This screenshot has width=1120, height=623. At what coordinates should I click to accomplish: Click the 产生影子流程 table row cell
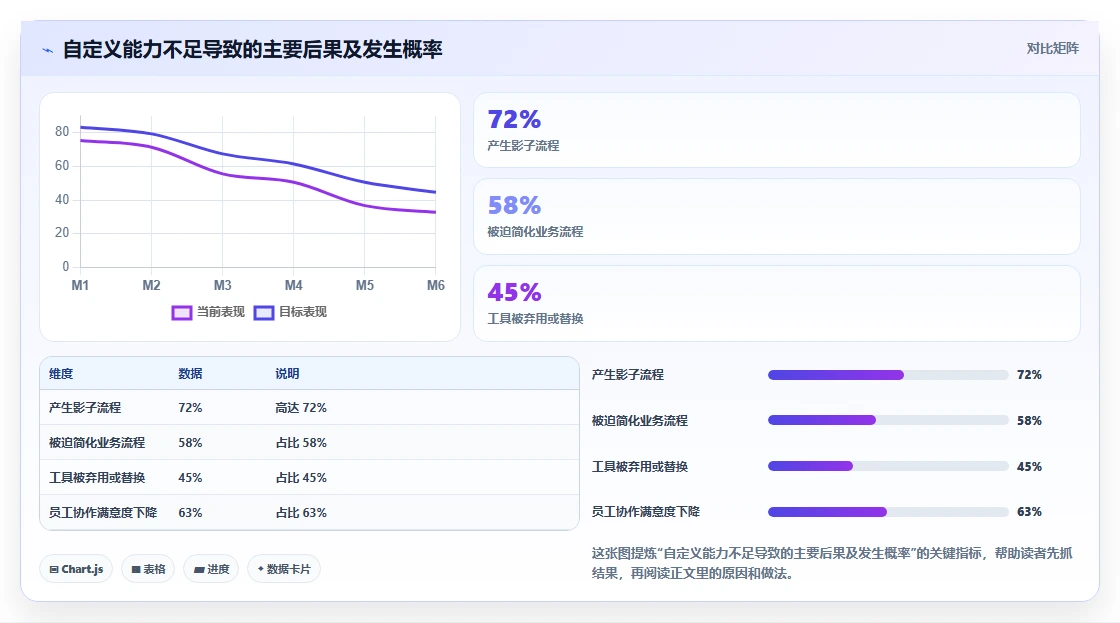click(84, 408)
